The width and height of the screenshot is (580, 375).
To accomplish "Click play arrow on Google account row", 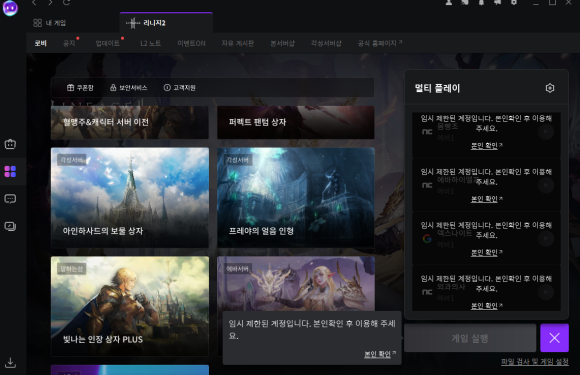I will click(x=546, y=239).
